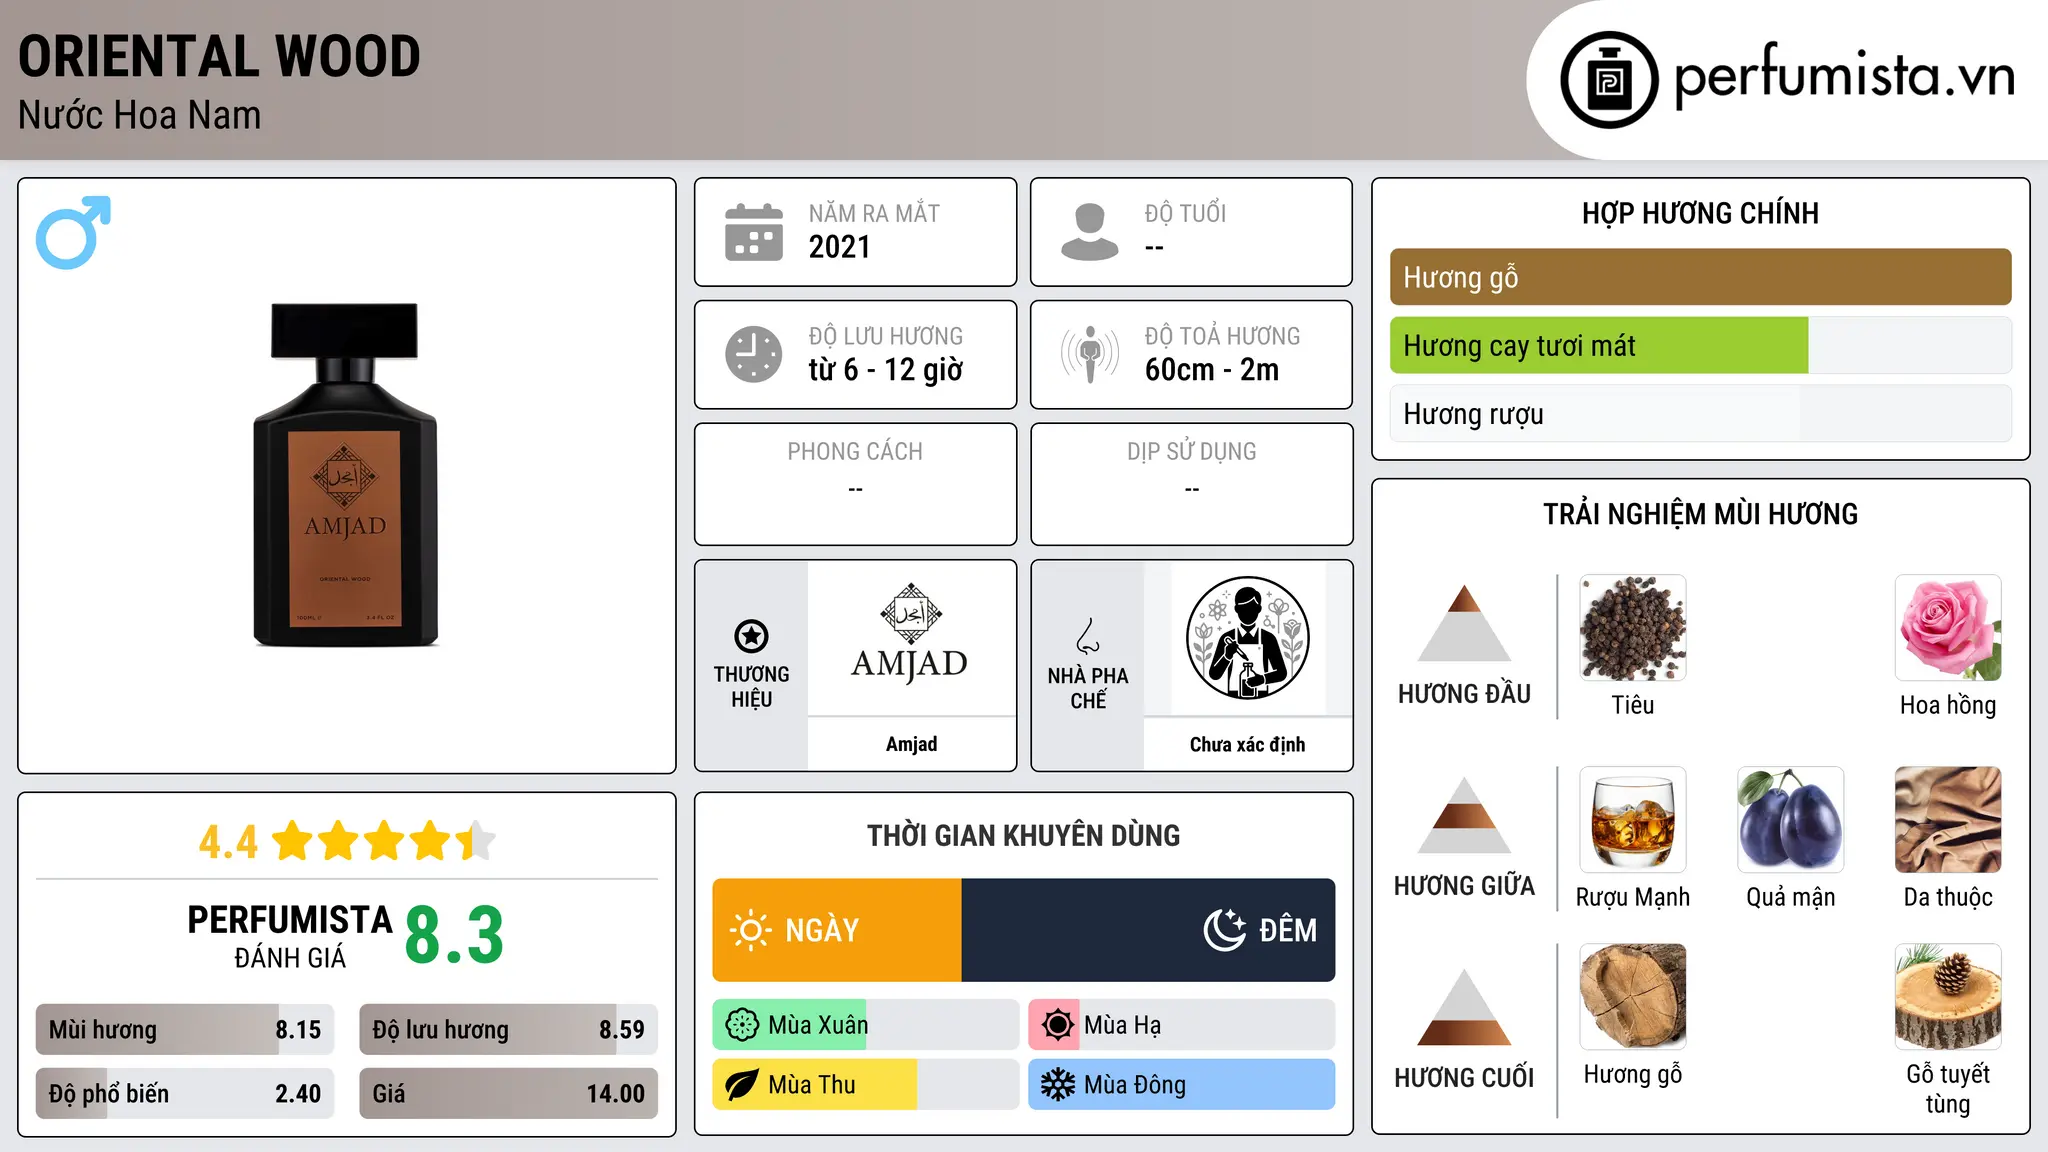Click the Hương rượu accord bar
Viewport: 2048px width, 1152px height.
click(1700, 414)
